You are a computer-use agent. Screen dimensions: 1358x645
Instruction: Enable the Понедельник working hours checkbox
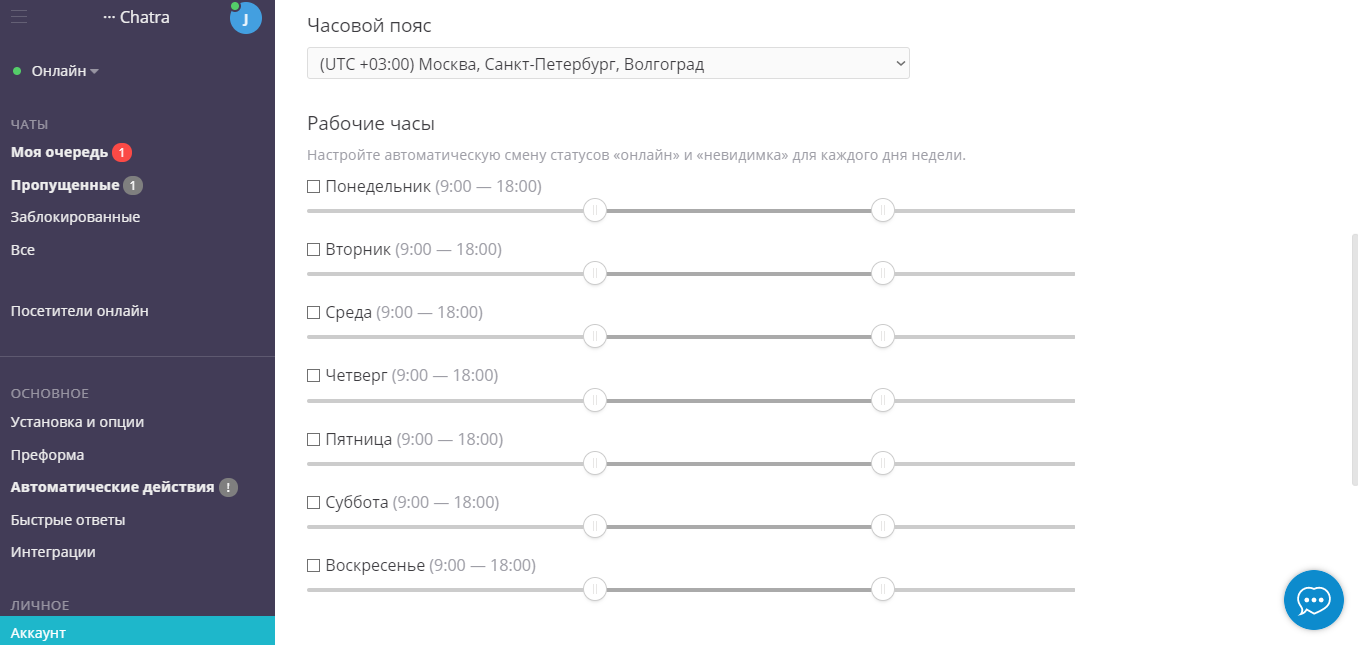(313, 187)
